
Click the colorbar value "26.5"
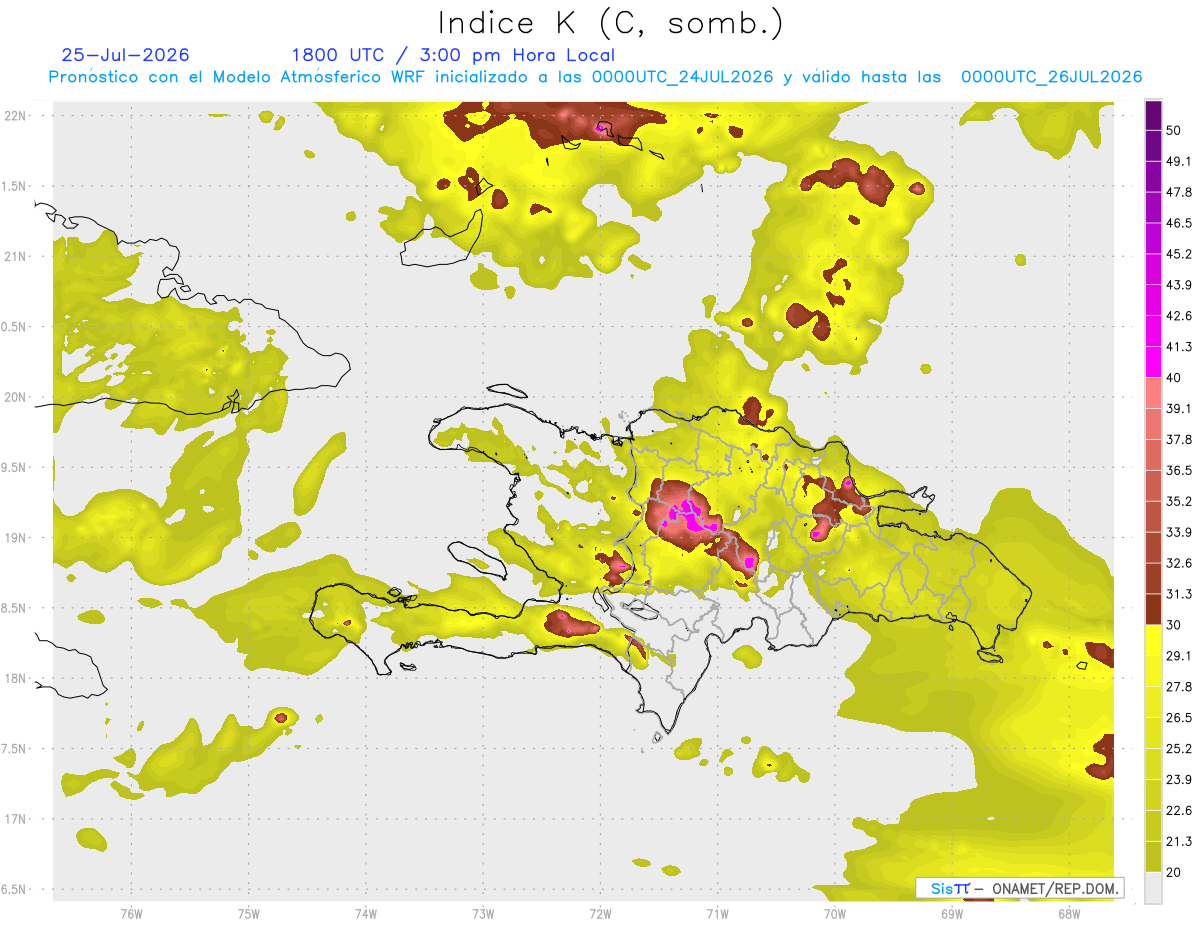1178,717
